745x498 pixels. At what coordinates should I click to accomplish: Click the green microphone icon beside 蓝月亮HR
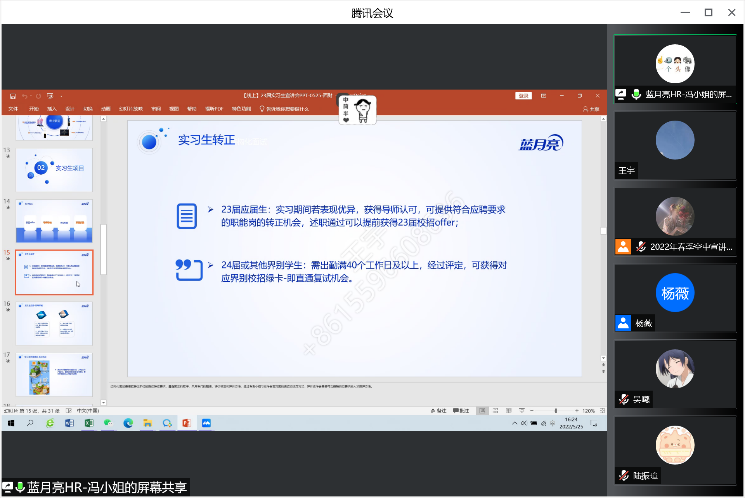pyautogui.click(x=636, y=94)
